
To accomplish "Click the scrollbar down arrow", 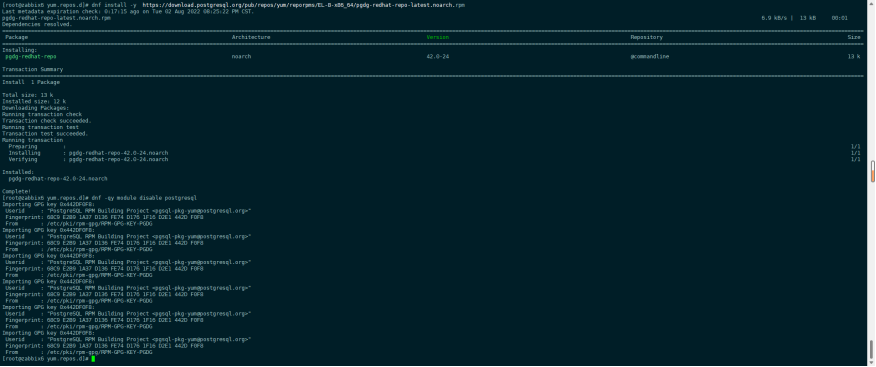I will click(x=872, y=364).
